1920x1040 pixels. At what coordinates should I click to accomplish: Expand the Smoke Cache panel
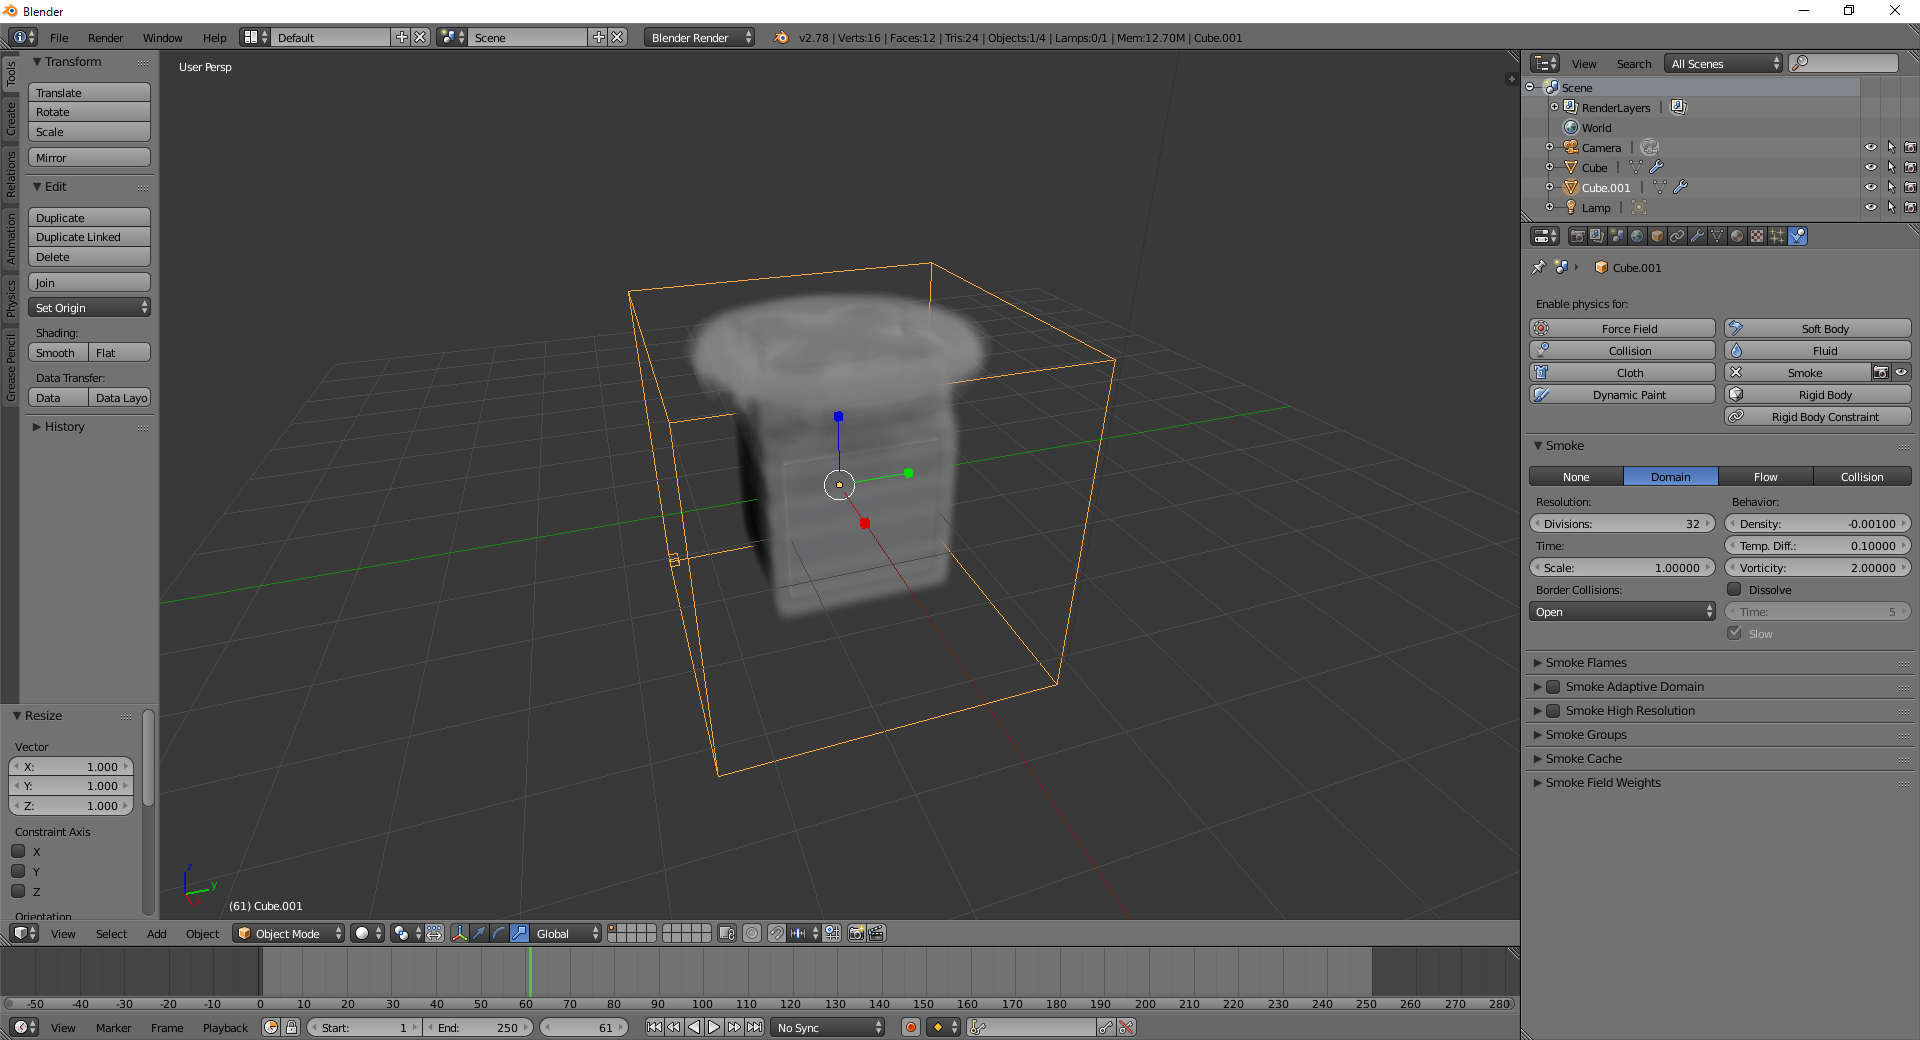tap(1584, 759)
